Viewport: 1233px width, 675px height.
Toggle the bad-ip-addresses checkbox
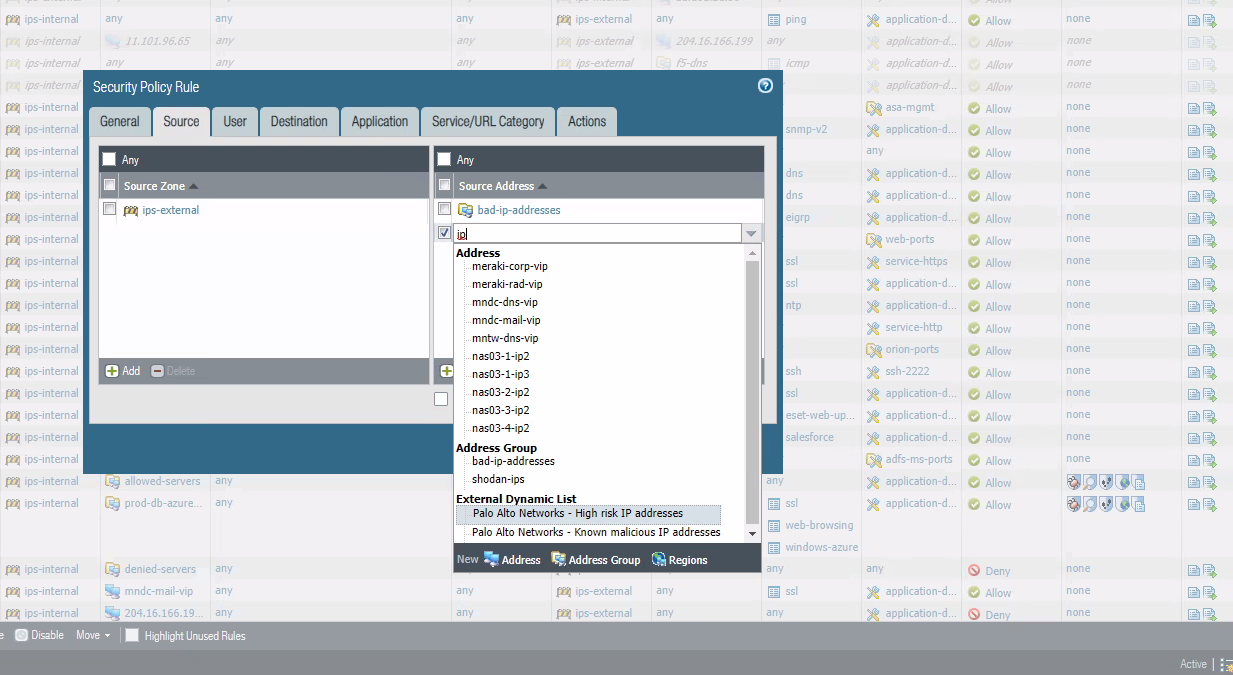(x=444, y=209)
